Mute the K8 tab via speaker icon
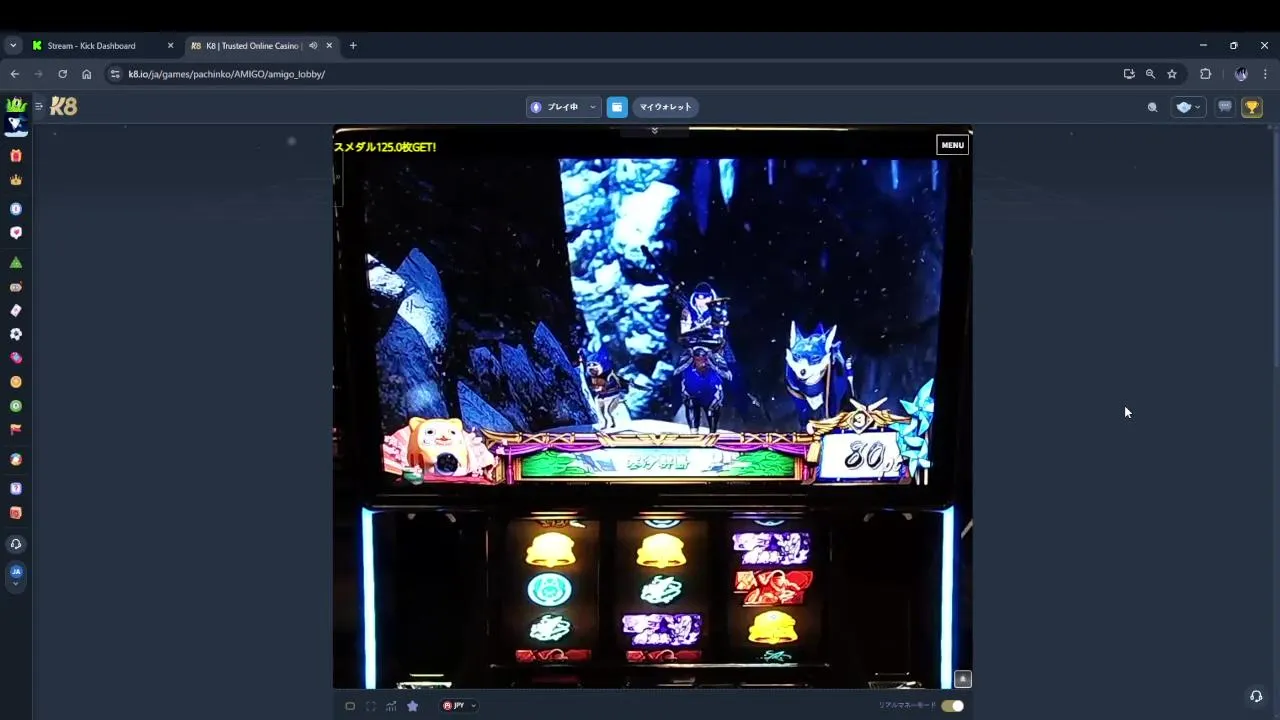Screen dimensions: 1280x720 (x=313, y=46)
